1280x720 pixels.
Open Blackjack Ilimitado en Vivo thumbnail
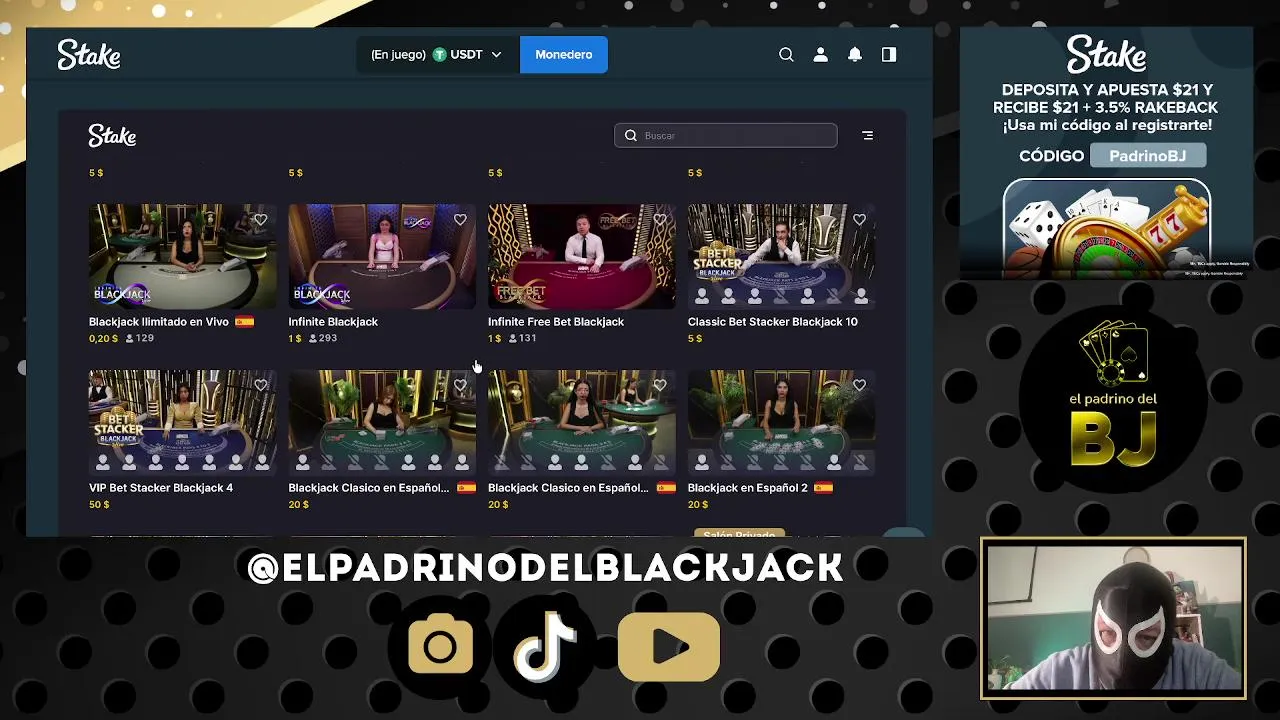tap(183, 257)
